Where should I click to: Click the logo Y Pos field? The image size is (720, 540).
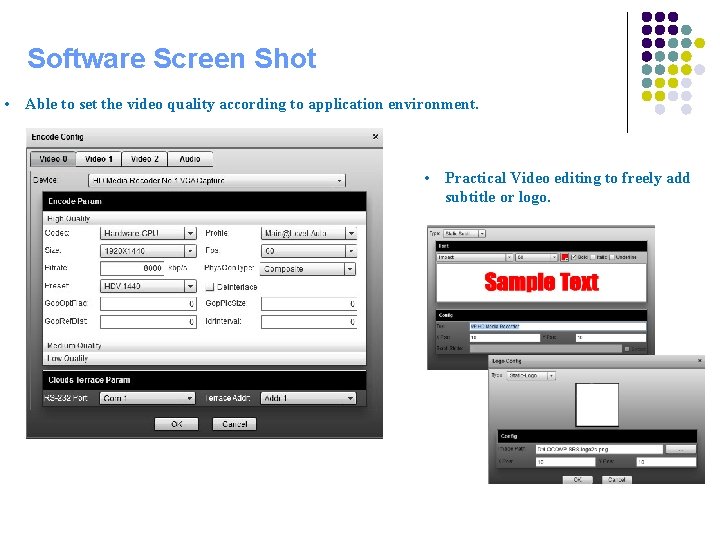click(666, 461)
